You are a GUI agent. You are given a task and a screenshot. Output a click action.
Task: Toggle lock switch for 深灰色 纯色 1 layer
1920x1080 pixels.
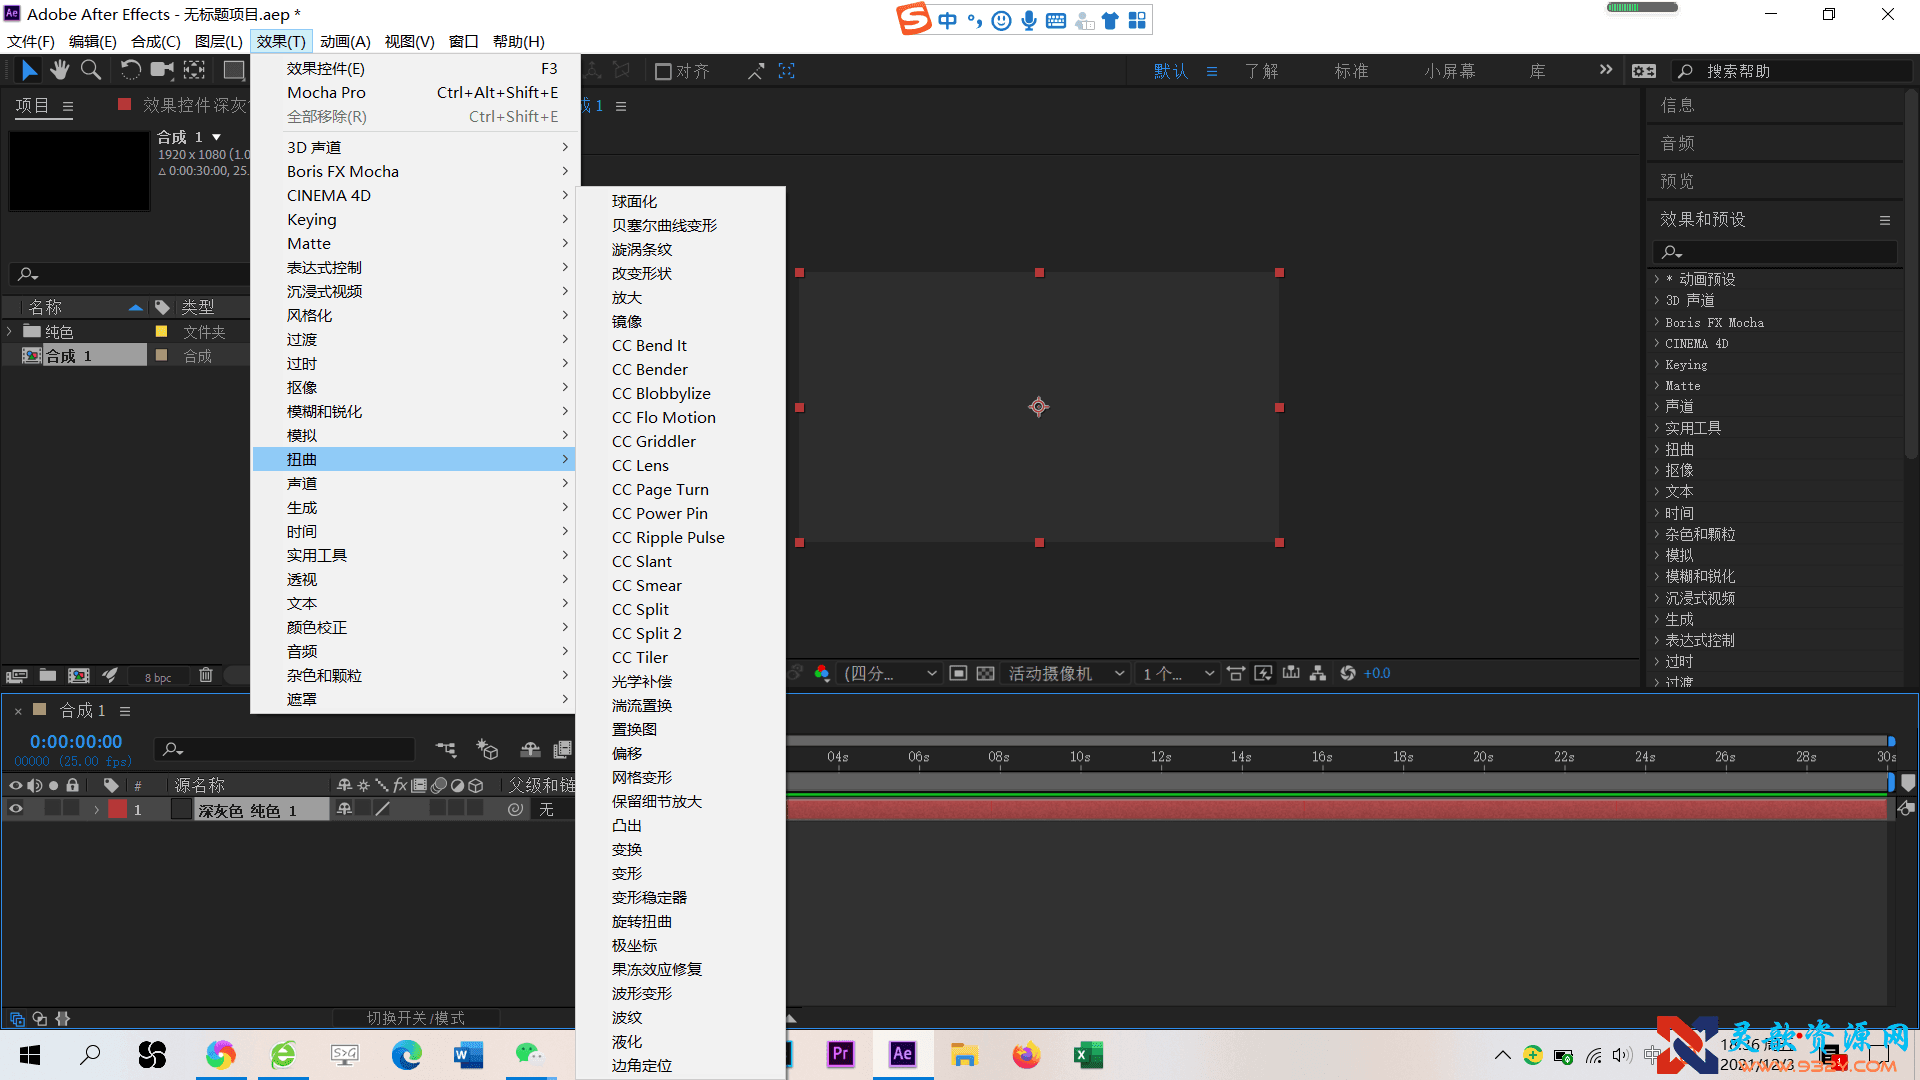[x=71, y=809]
